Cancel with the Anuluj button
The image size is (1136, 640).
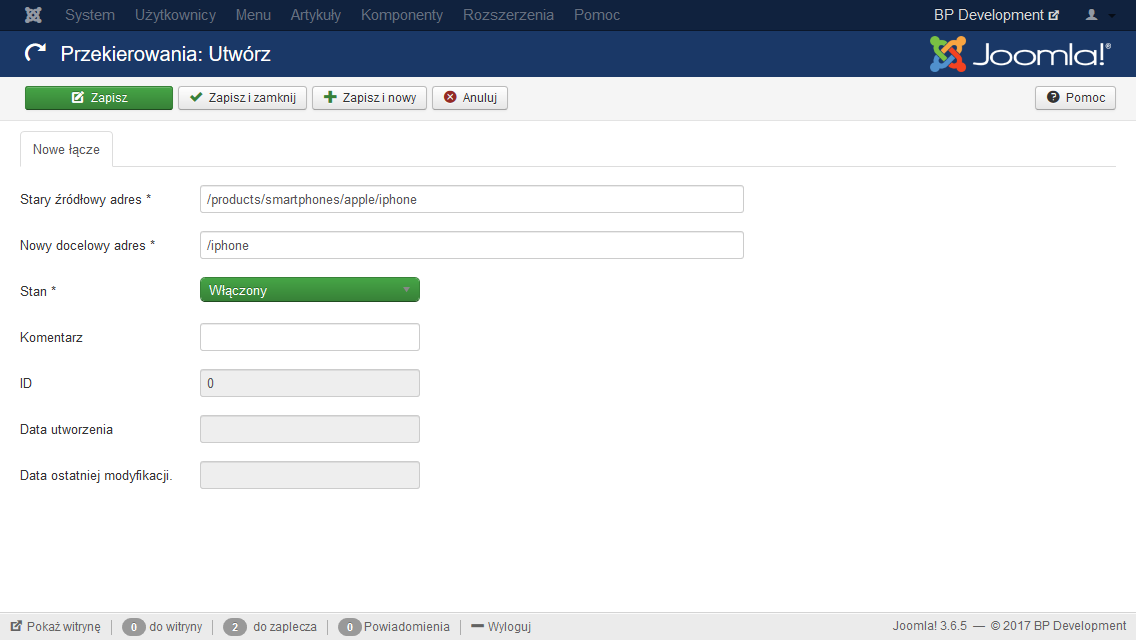(x=470, y=98)
